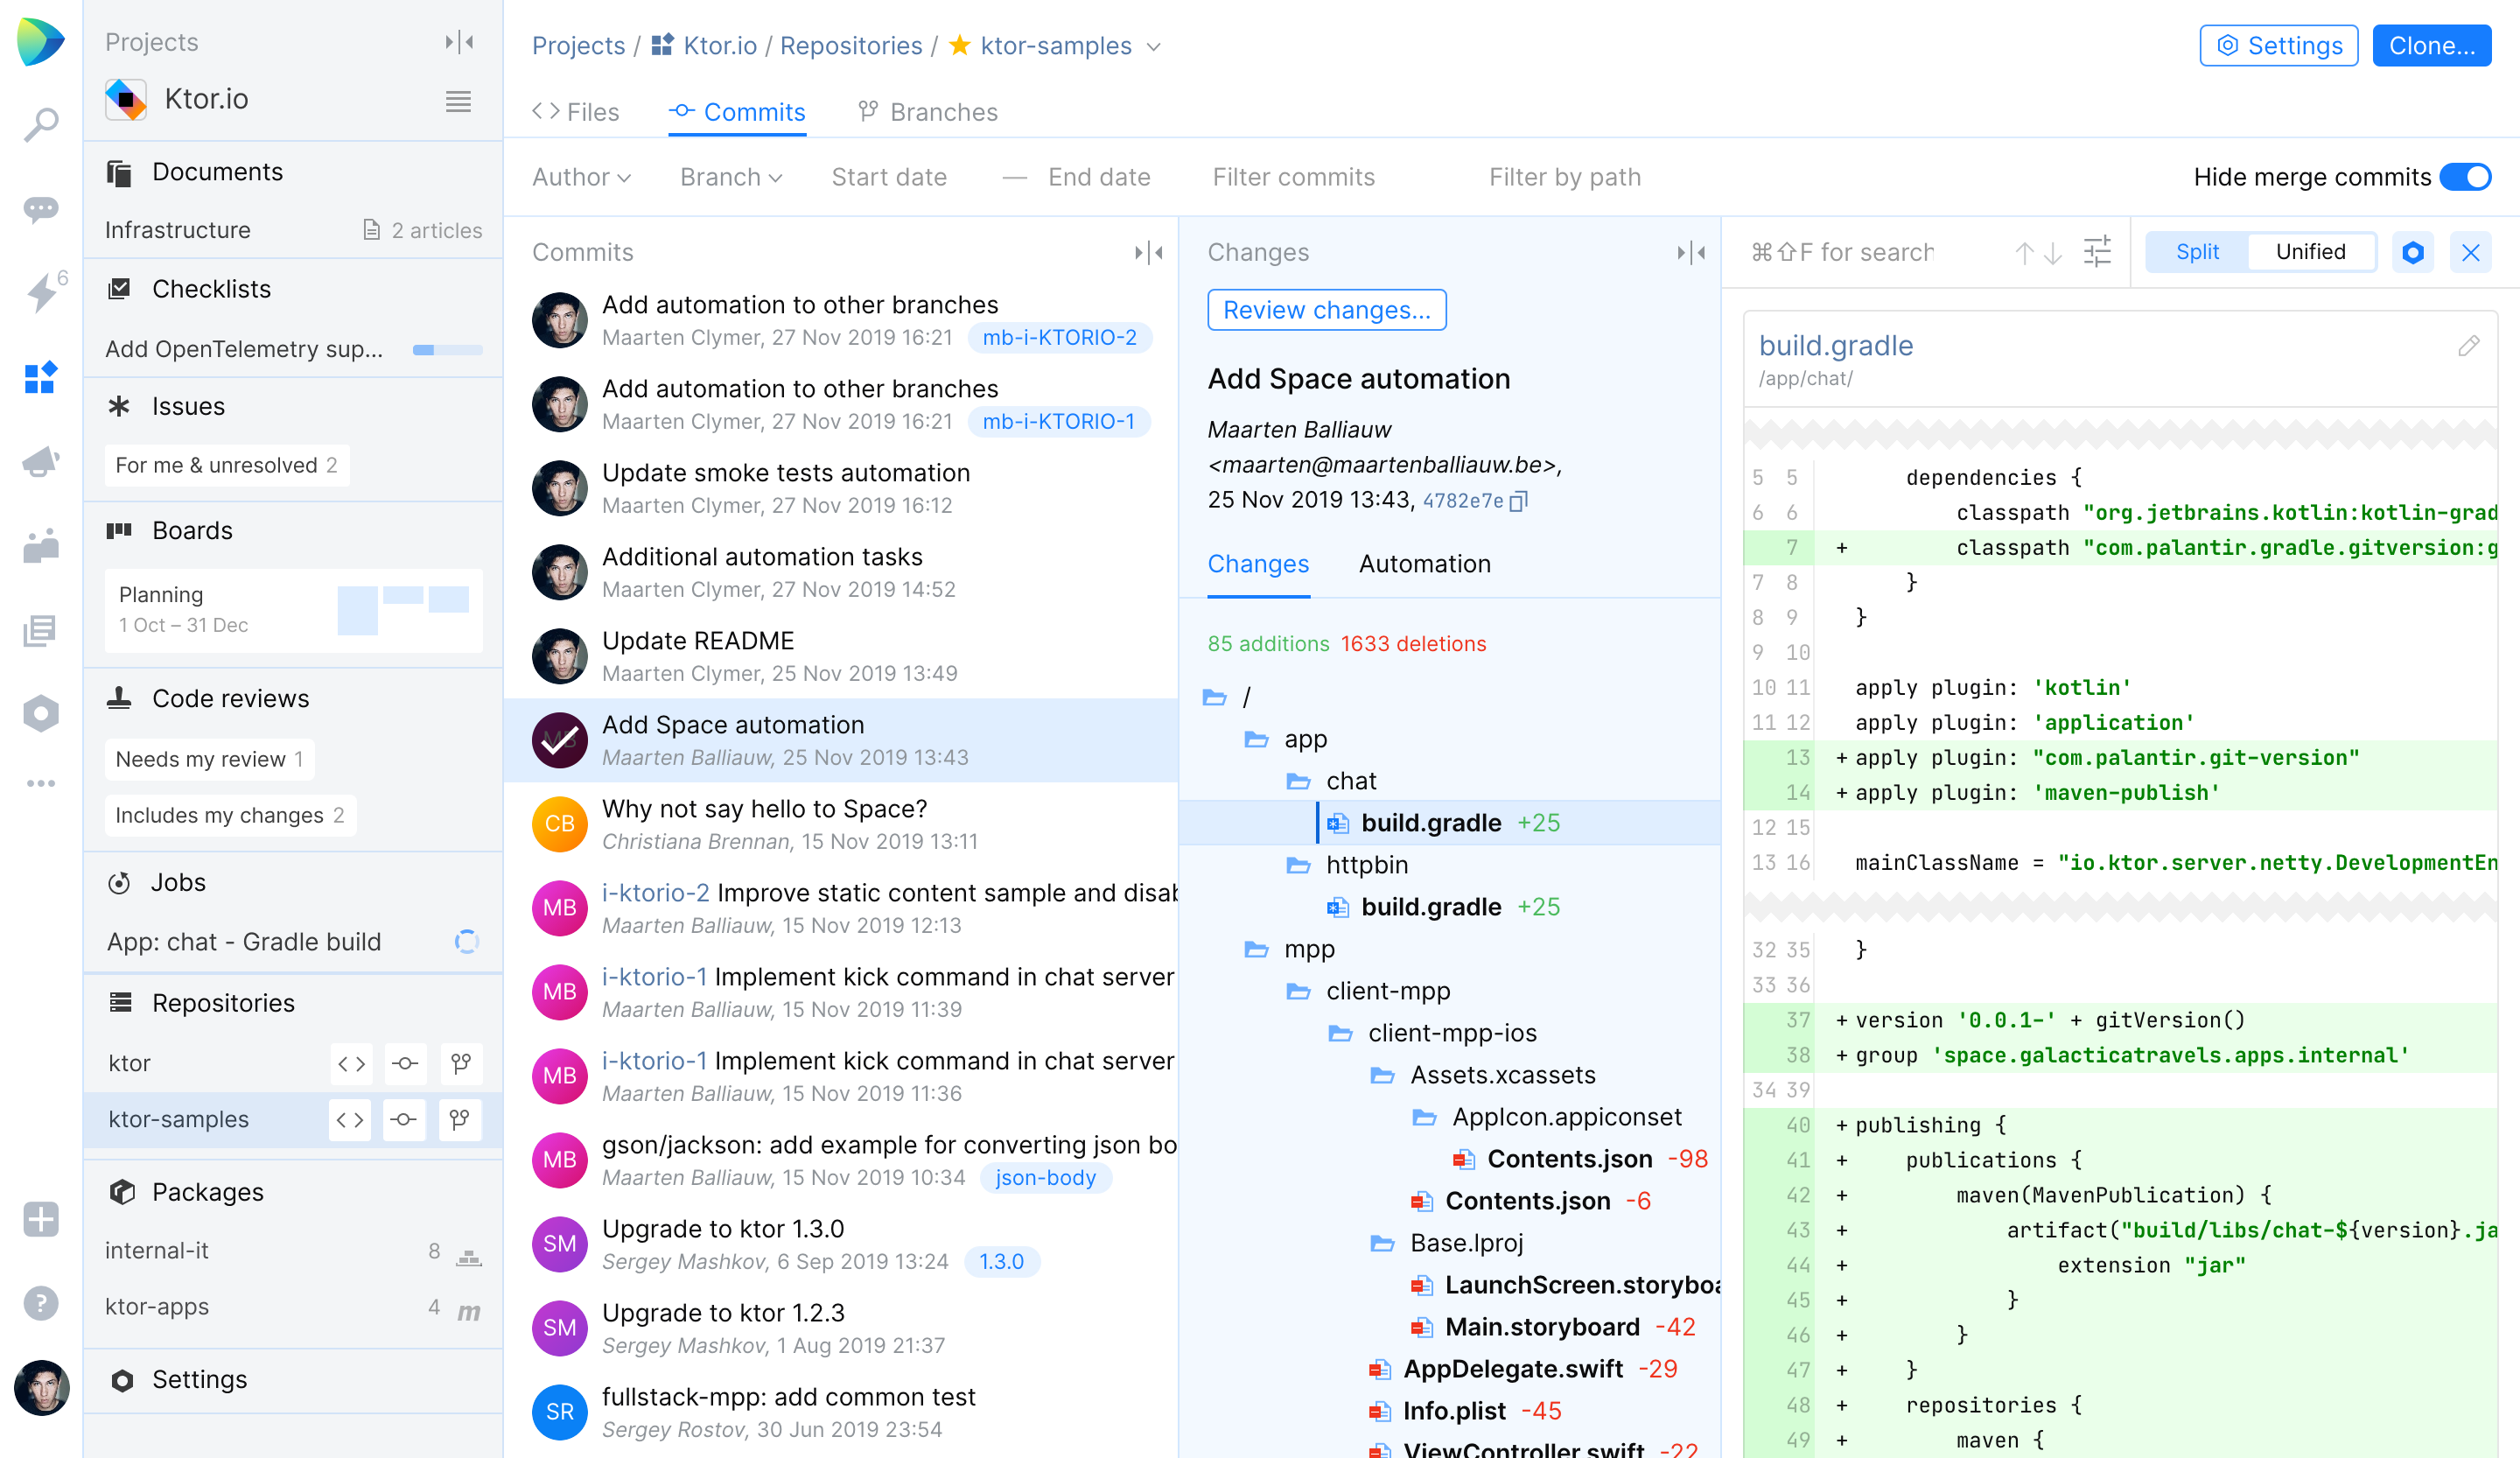Click the Filter by path input
The image size is (2520, 1458).
click(x=1565, y=177)
